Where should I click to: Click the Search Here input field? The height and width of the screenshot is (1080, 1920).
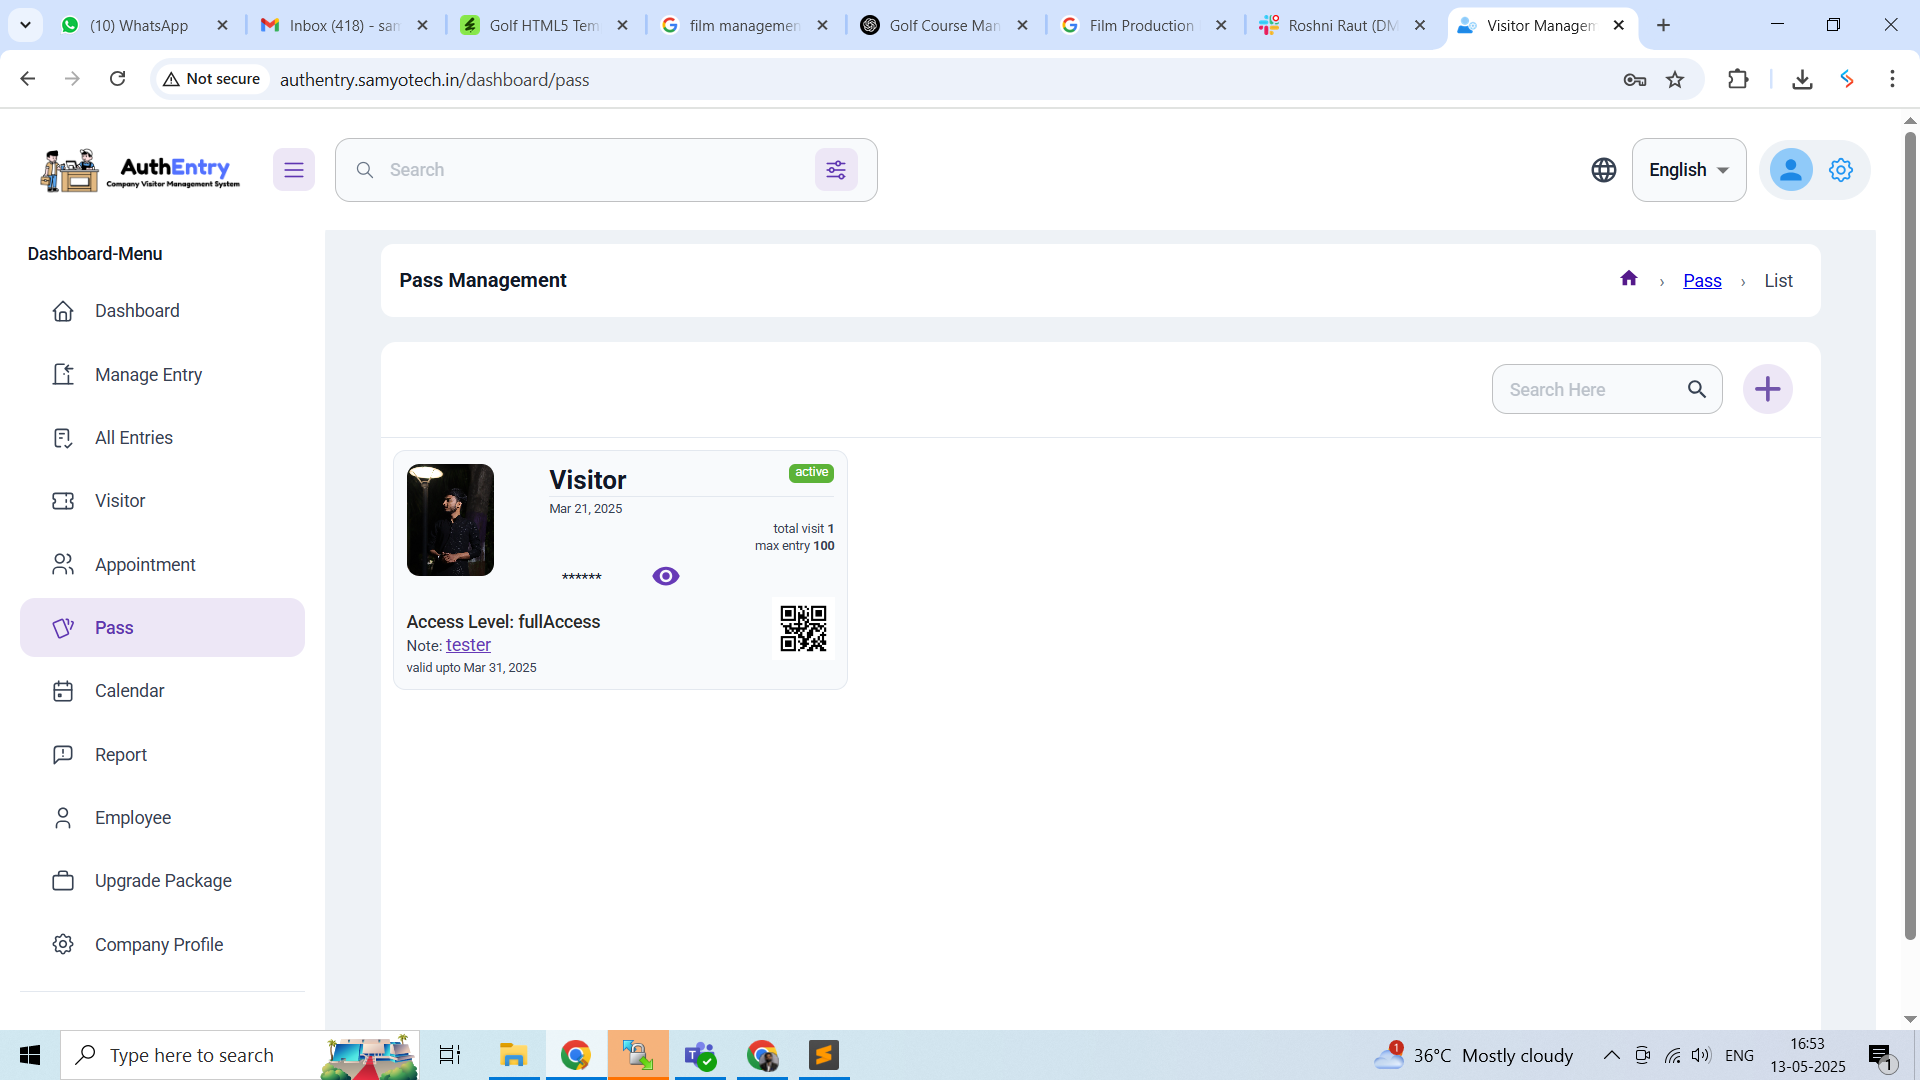tap(1590, 390)
